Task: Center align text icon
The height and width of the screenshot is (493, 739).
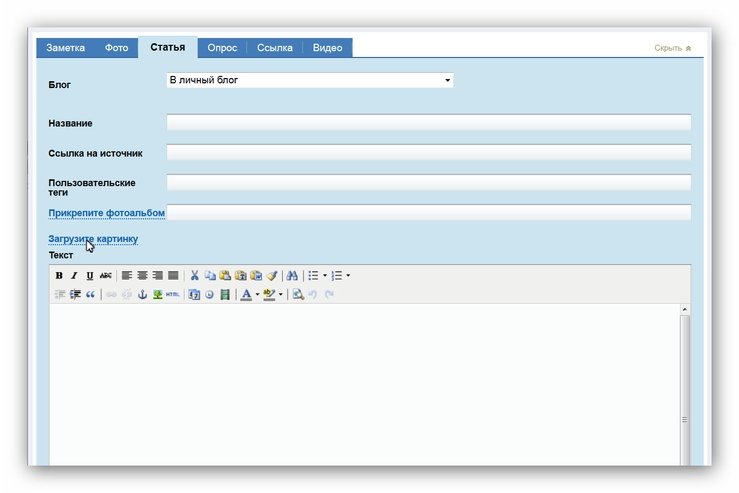Action: coord(142,276)
